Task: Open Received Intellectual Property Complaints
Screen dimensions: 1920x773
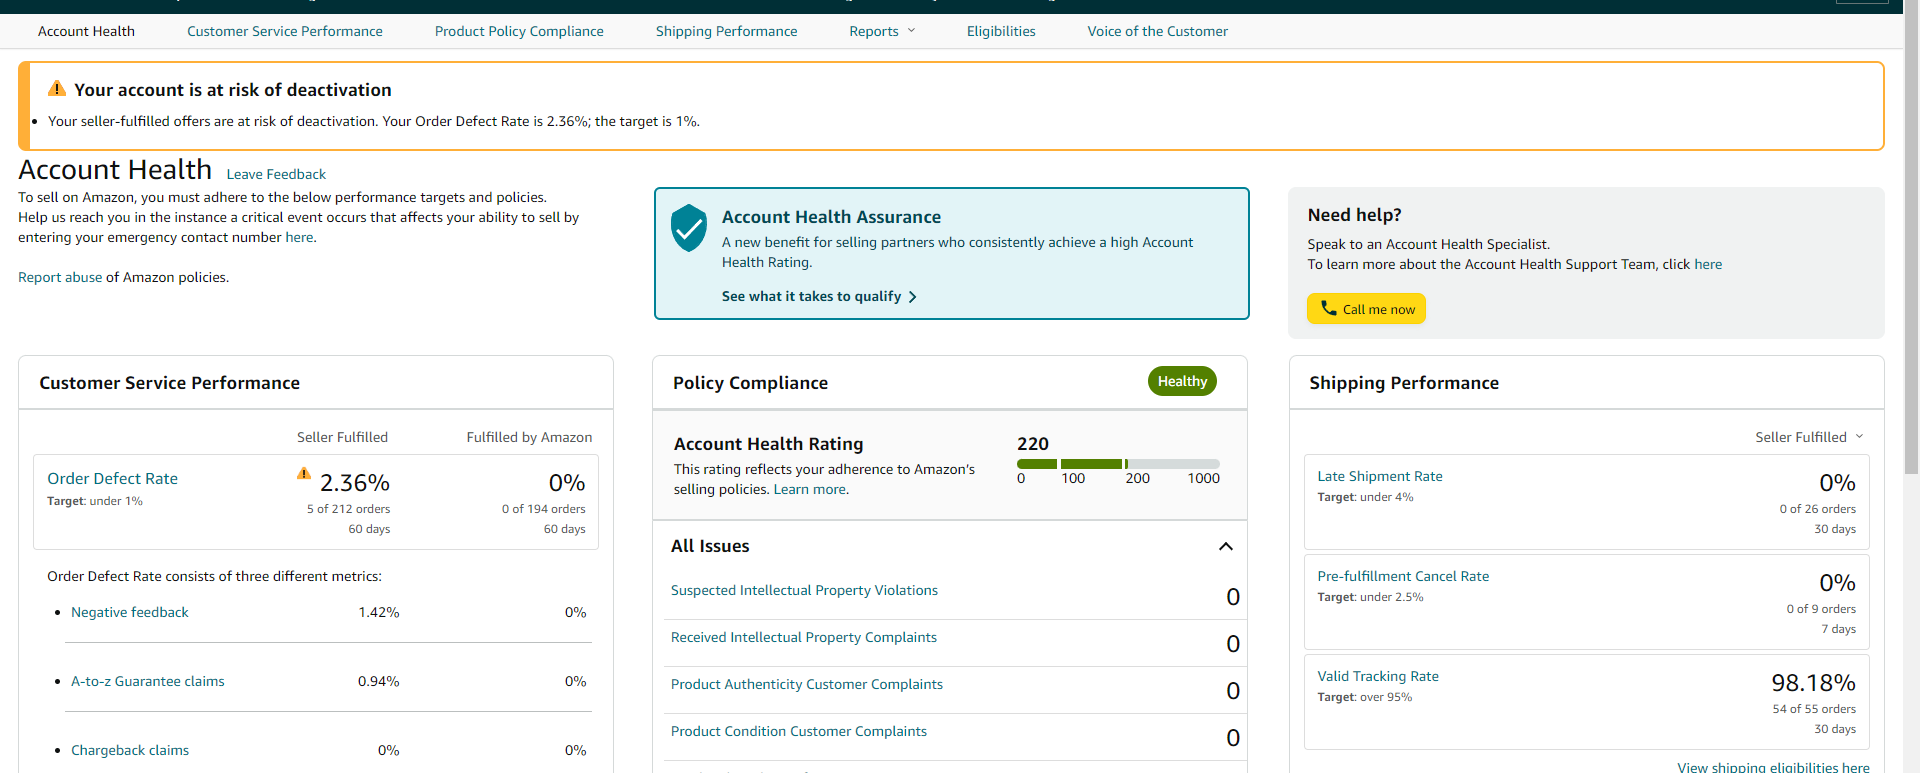Action: [x=804, y=637]
